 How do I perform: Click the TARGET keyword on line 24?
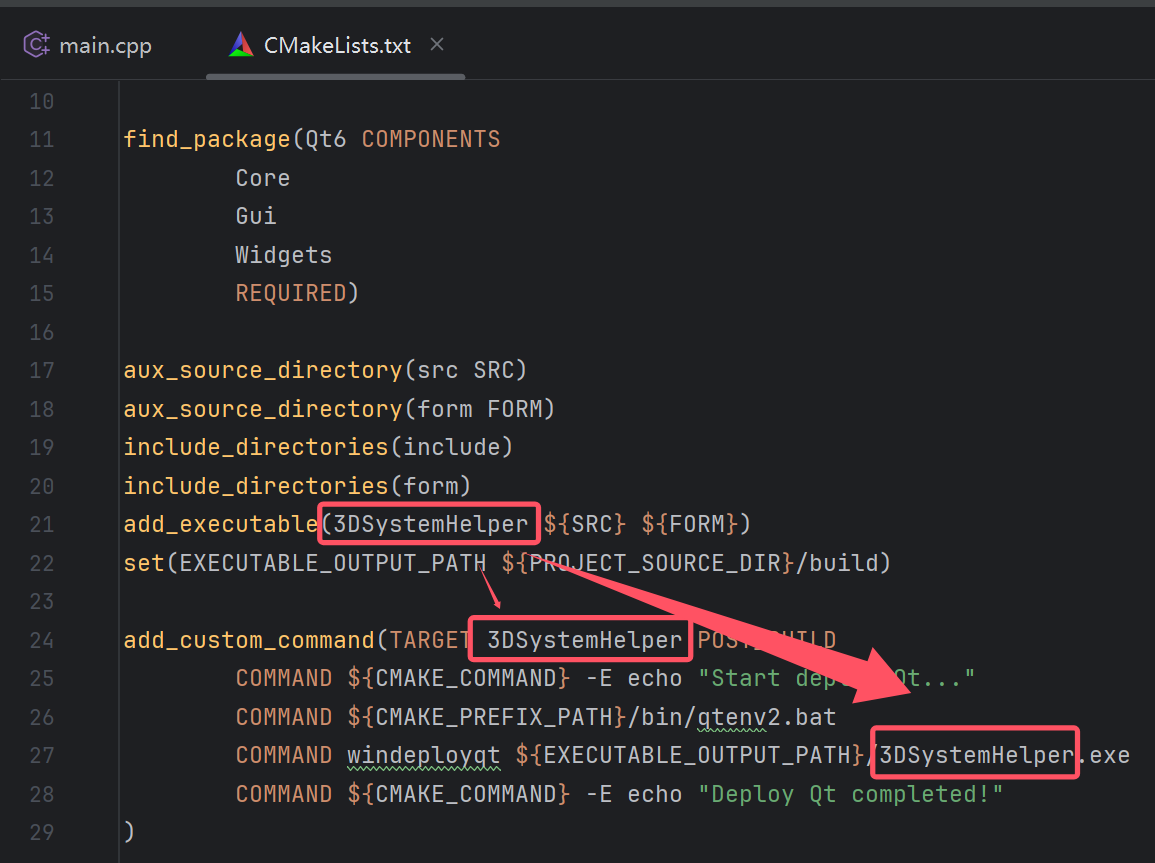pyautogui.click(x=431, y=640)
